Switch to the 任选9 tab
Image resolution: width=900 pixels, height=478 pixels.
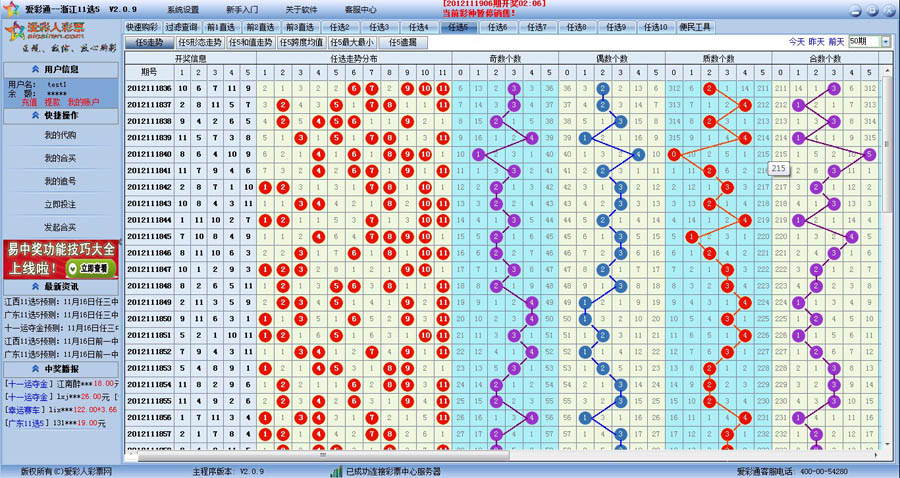[616, 27]
